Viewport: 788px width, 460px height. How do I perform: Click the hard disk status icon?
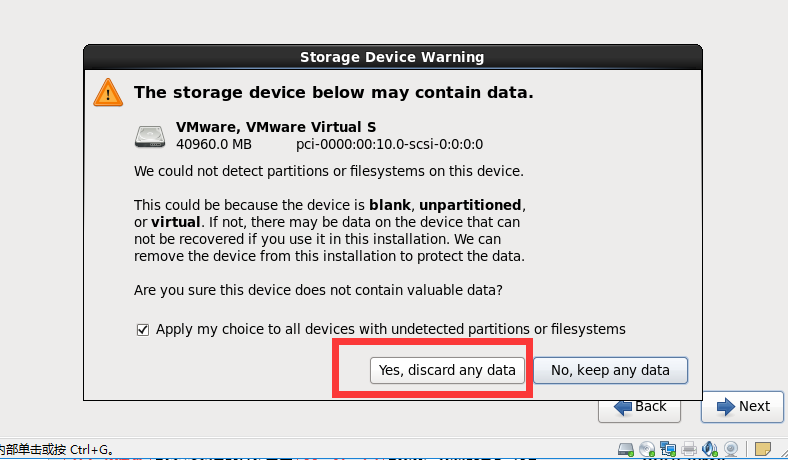pyautogui.click(x=626, y=448)
